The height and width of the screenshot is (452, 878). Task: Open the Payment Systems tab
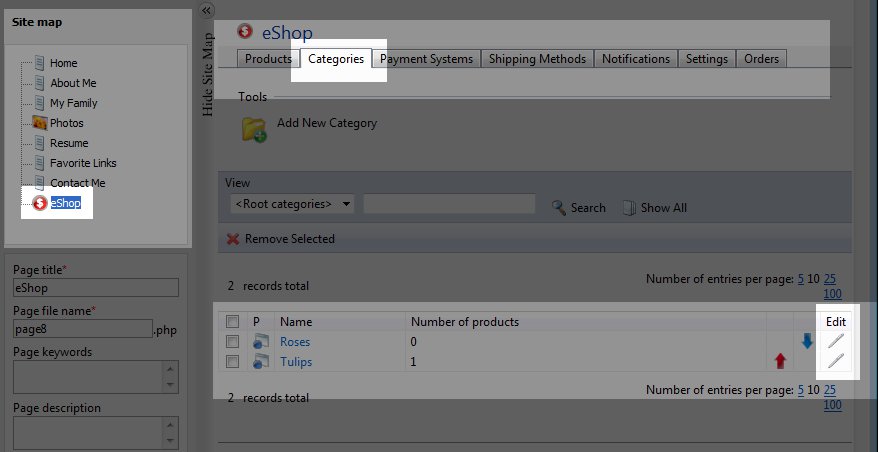pos(426,59)
